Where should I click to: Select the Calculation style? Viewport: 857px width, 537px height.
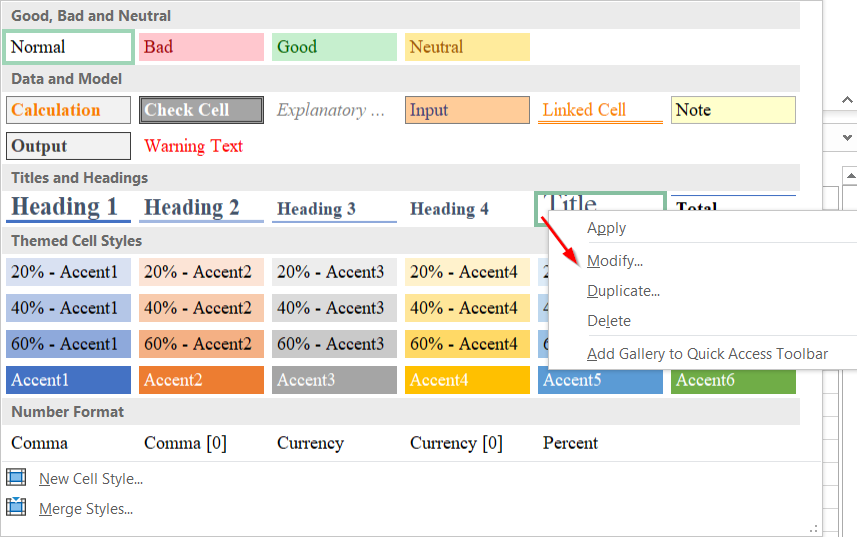point(68,110)
